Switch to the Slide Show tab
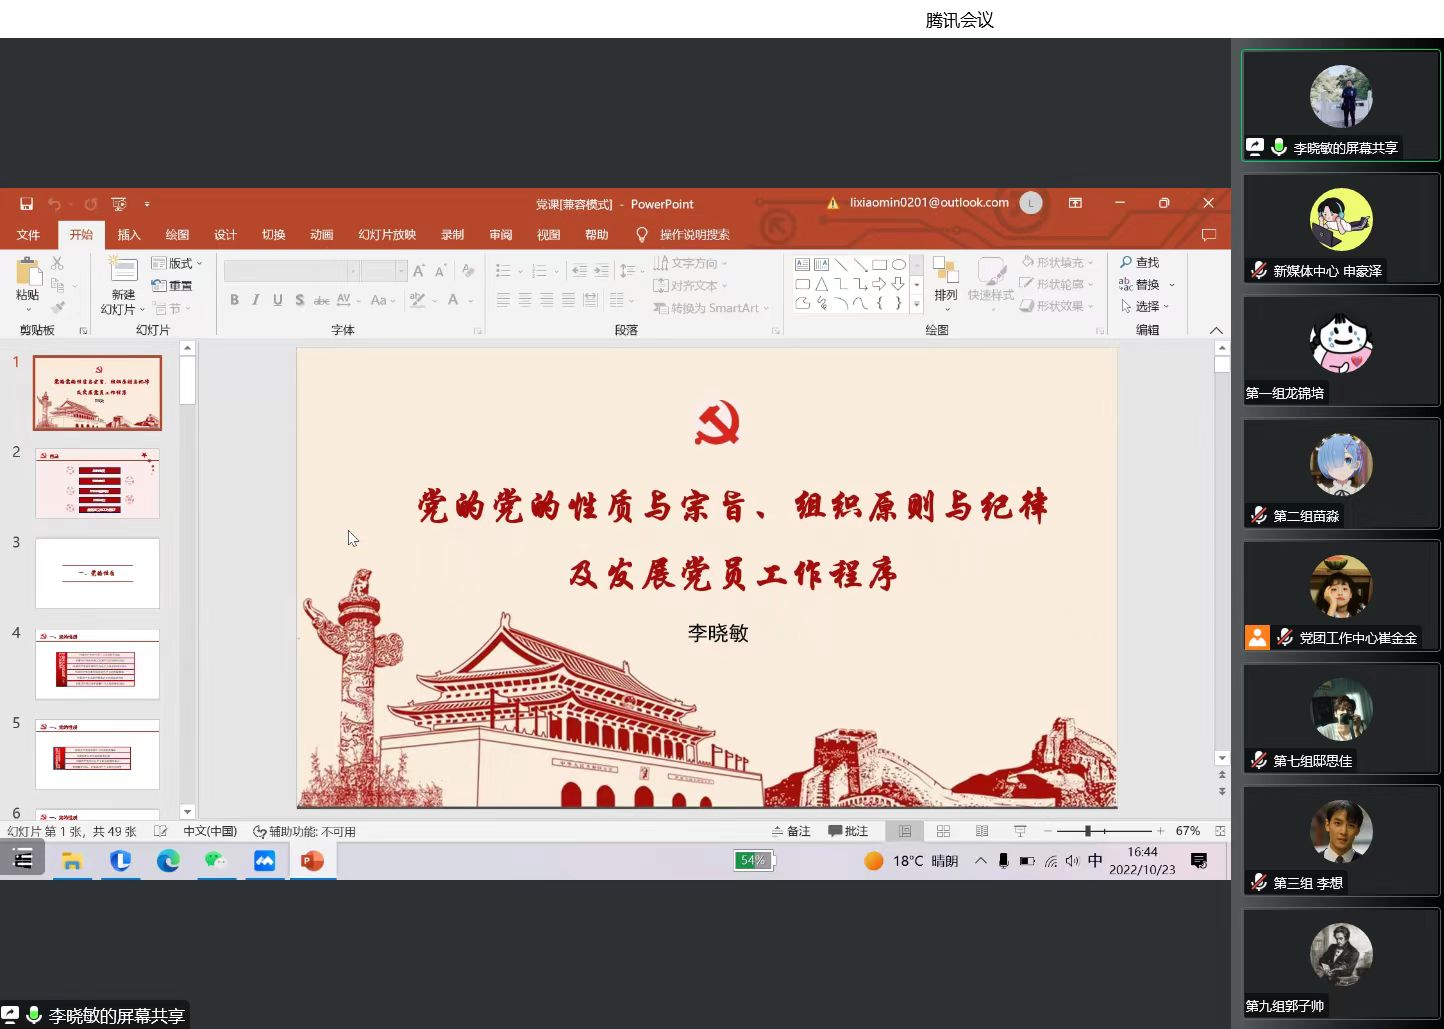 coord(387,235)
